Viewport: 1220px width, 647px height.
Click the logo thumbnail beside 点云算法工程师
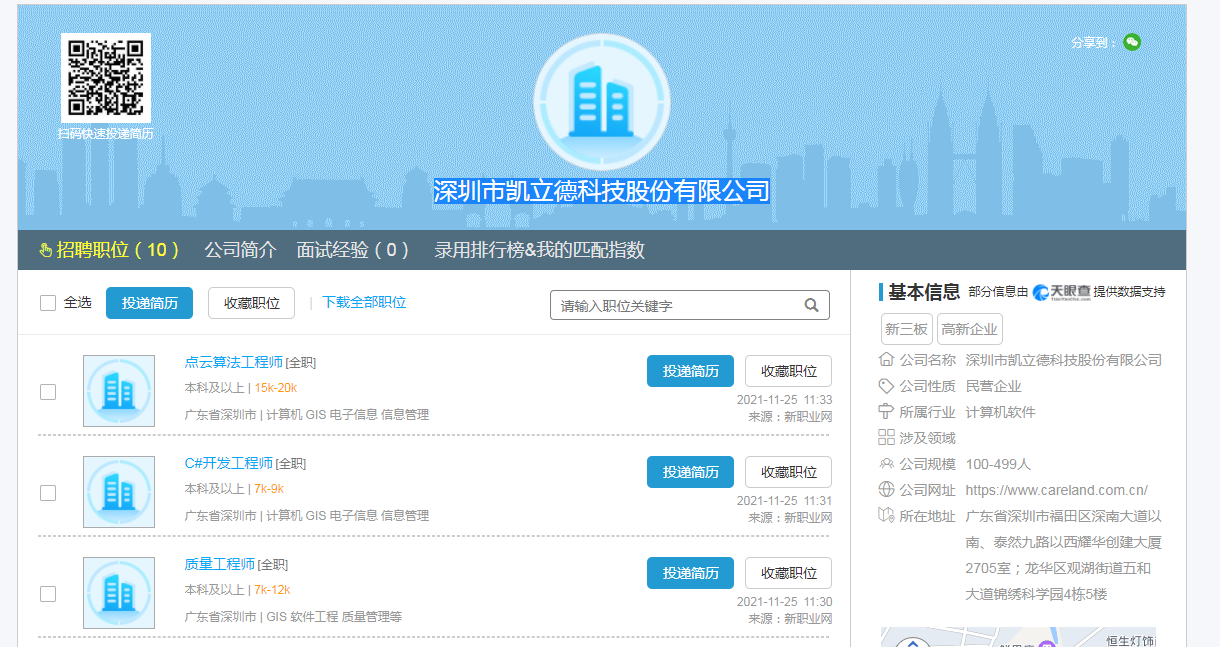(119, 391)
